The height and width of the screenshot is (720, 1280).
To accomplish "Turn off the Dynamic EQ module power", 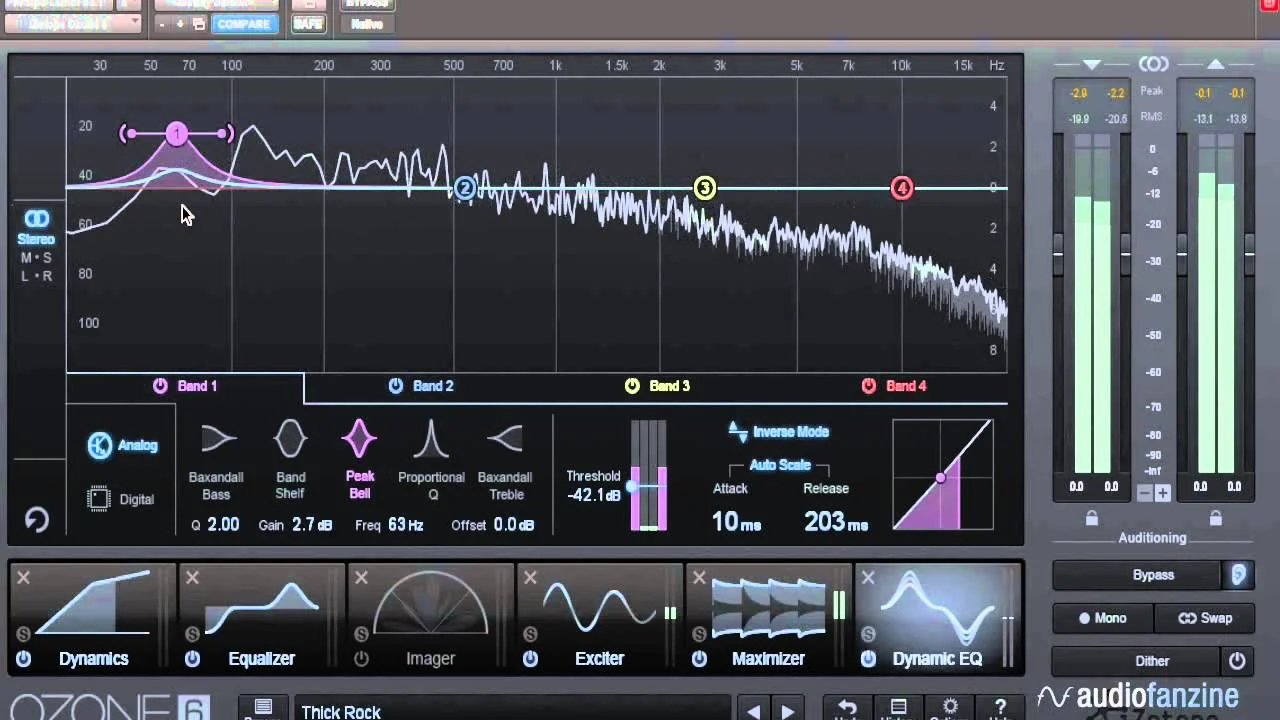I will (x=868, y=659).
